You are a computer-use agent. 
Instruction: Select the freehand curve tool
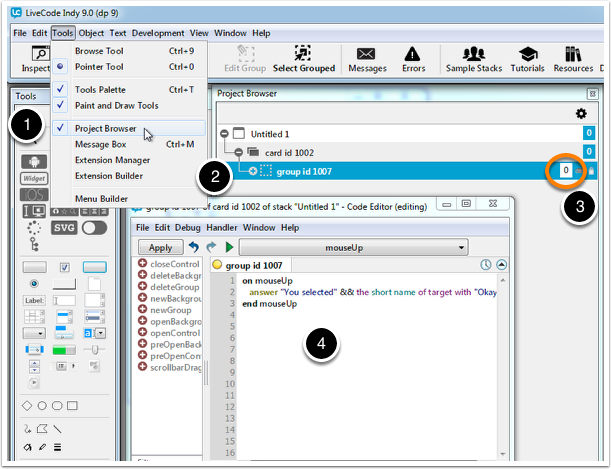(x=27, y=429)
